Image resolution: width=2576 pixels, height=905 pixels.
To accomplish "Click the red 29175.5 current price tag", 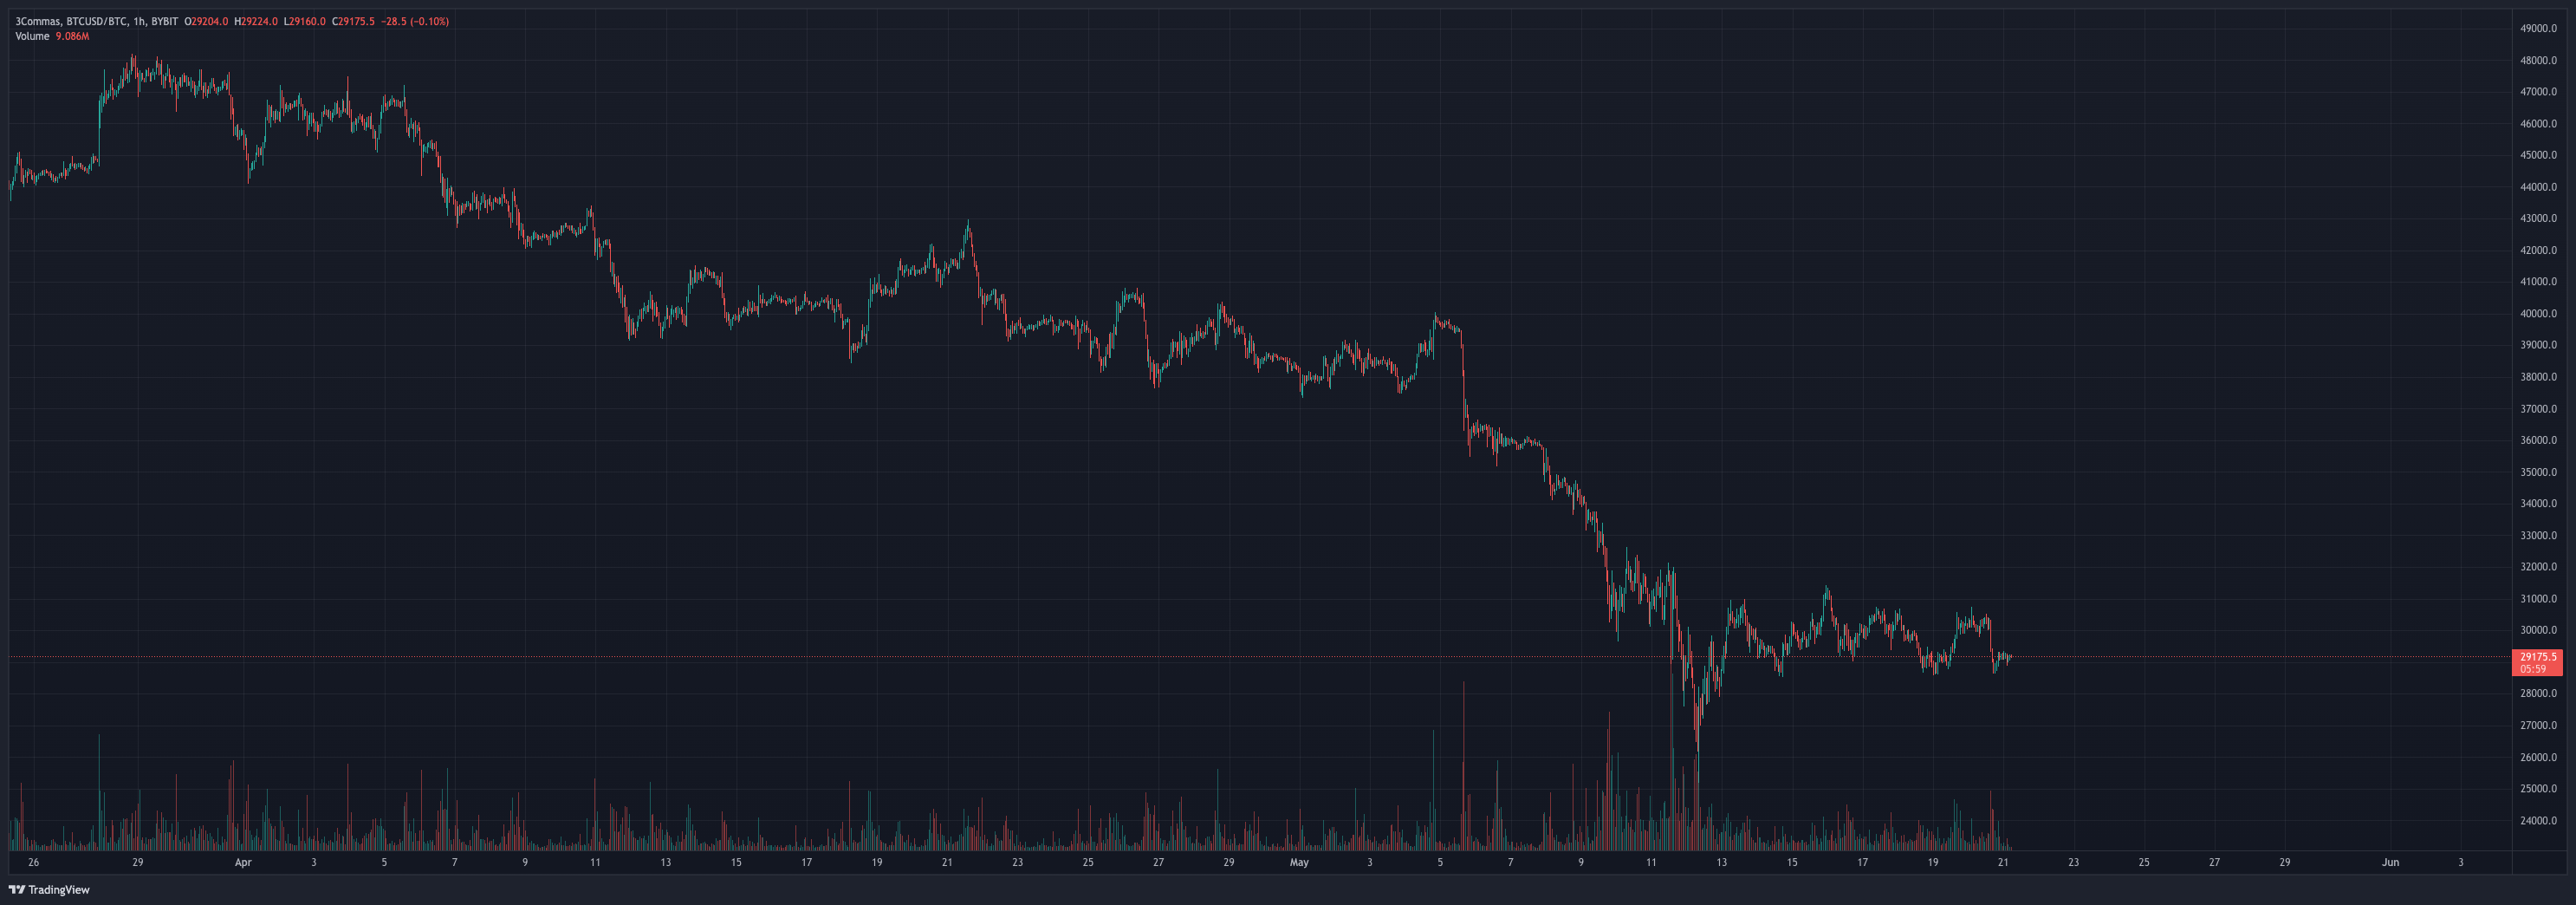I will pyautogui.click(x=2539, y=657).
